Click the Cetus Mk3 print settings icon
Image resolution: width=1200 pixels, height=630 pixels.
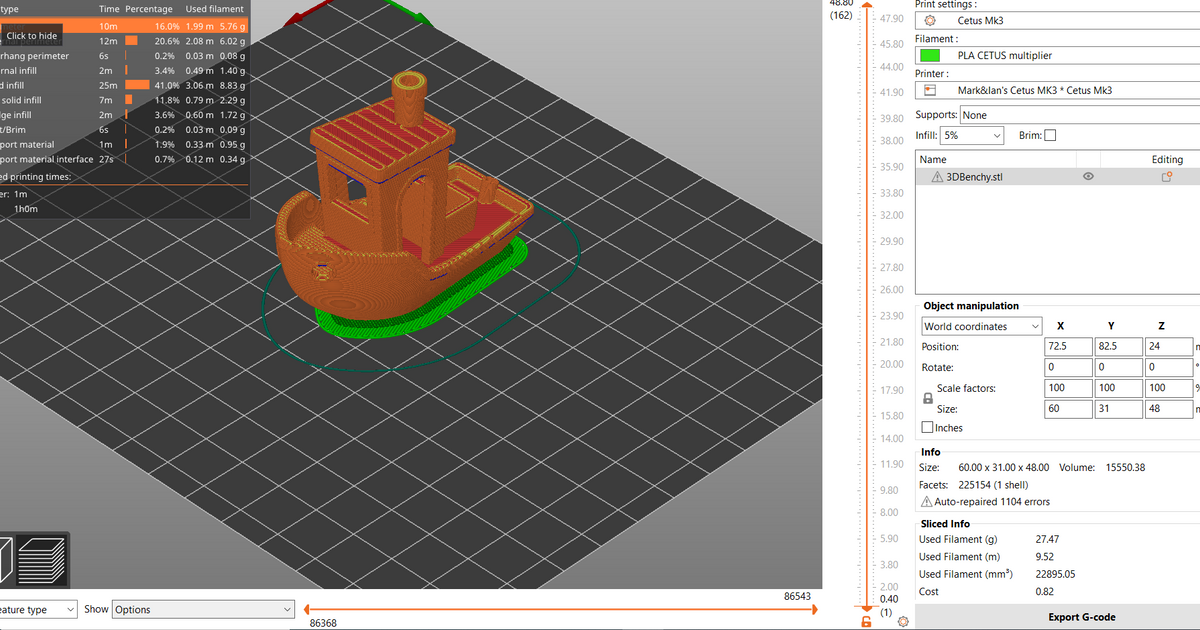pos(929,20)
